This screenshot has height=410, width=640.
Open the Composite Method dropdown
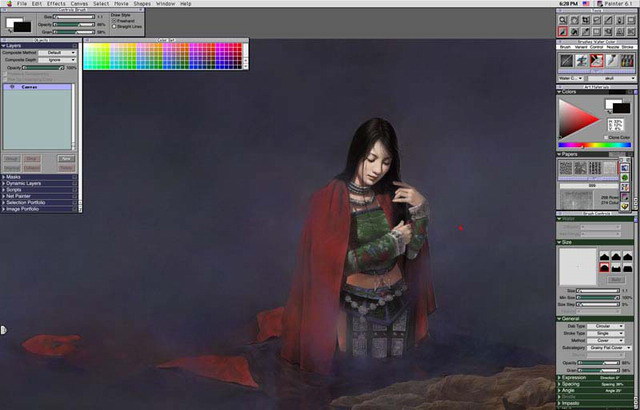57,53
